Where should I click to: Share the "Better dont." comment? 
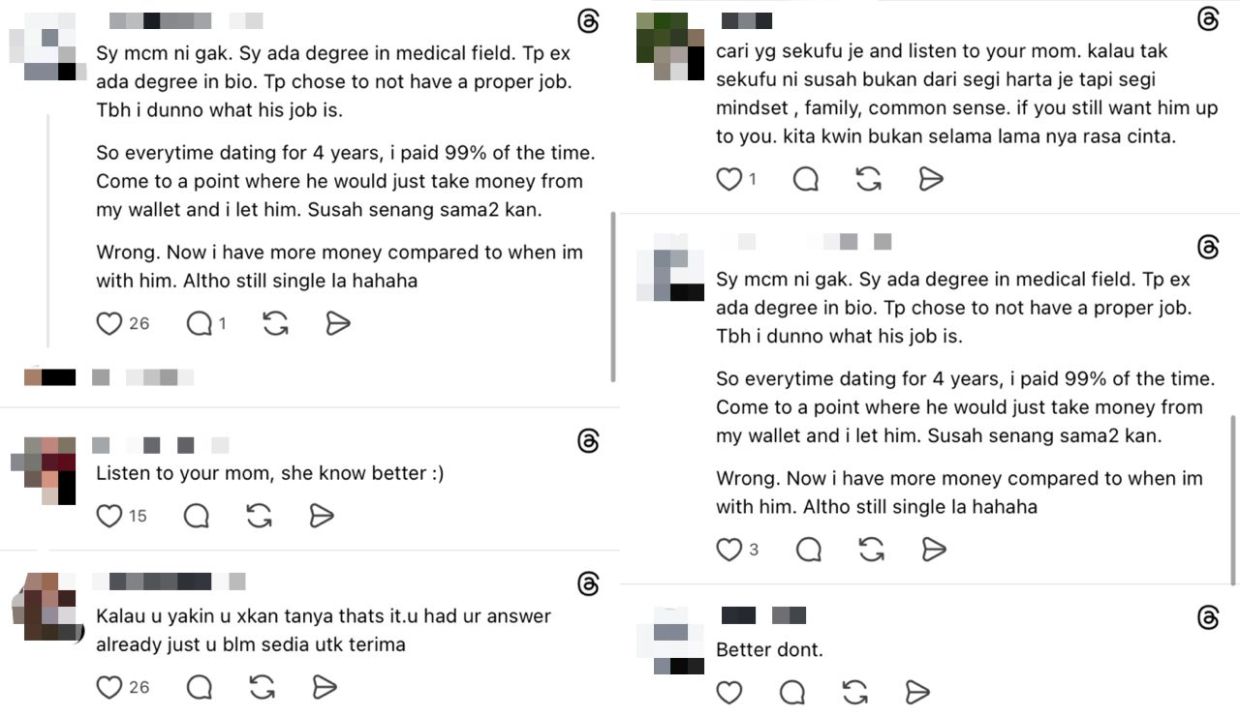917,692
